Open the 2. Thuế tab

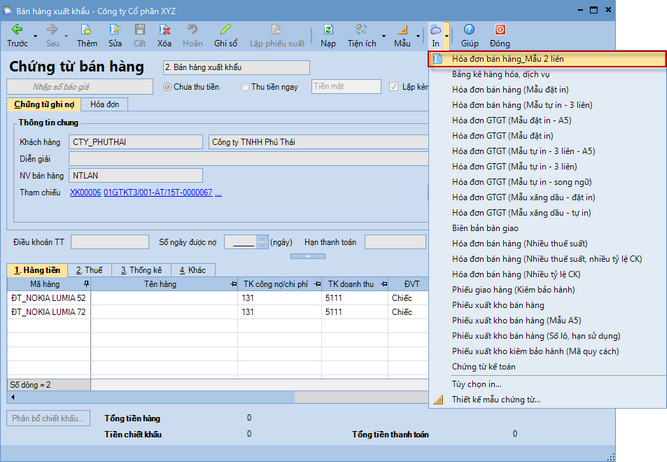pos(89,270)
